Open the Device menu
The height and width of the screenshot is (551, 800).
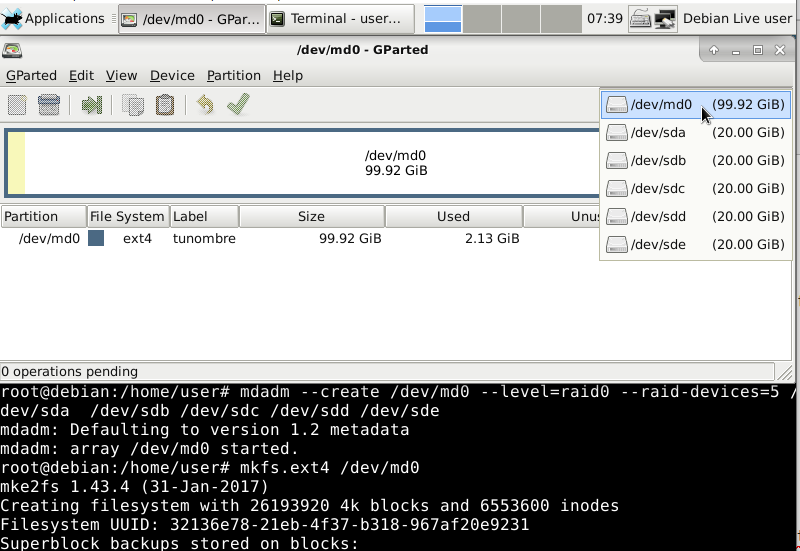[172, 76]
